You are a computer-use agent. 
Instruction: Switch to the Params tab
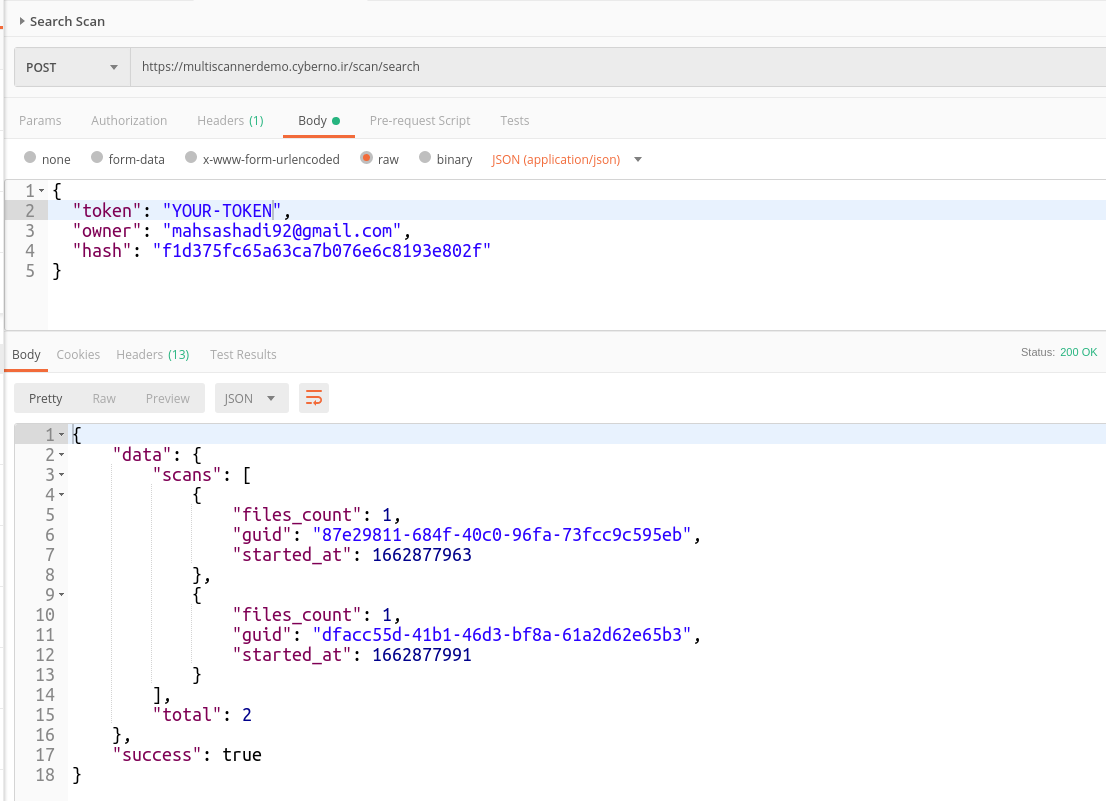[40, 120]
